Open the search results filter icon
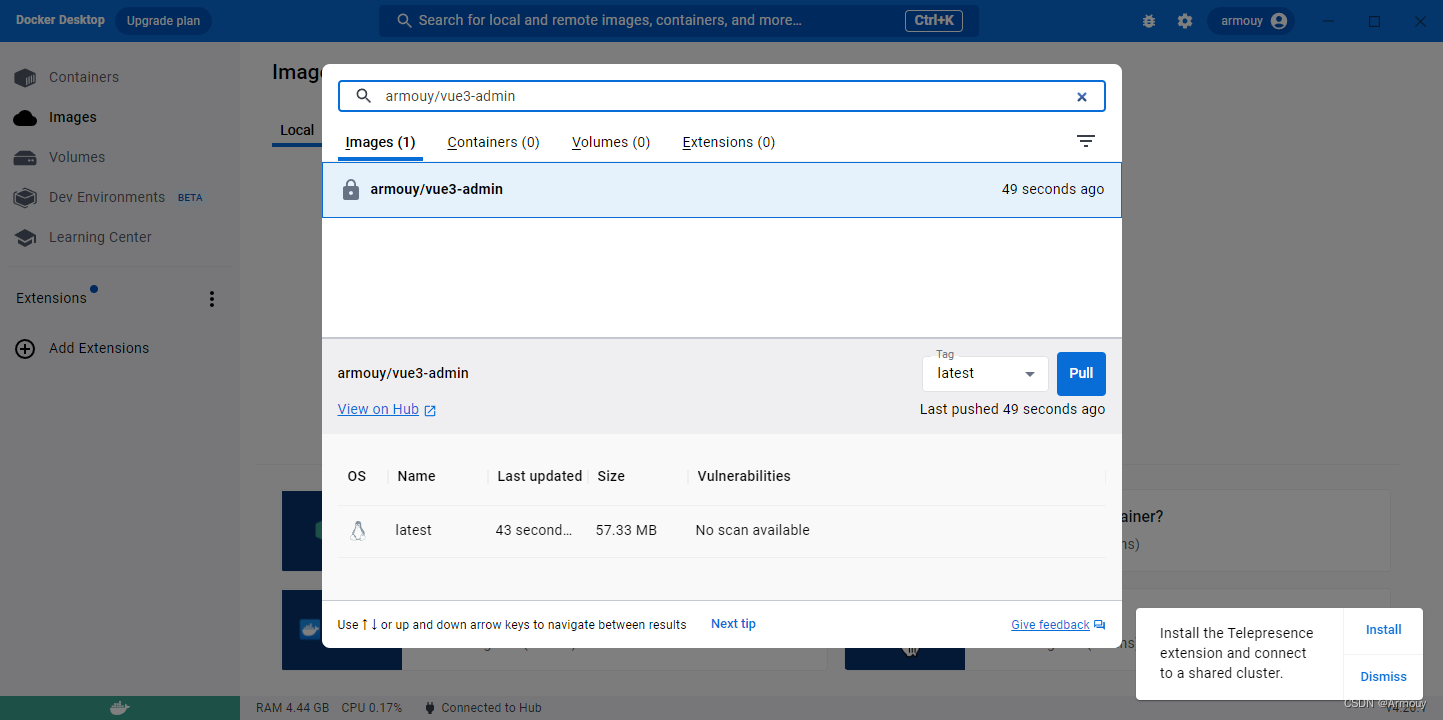The image size is (1443, 720). [x=1086, y=142]
